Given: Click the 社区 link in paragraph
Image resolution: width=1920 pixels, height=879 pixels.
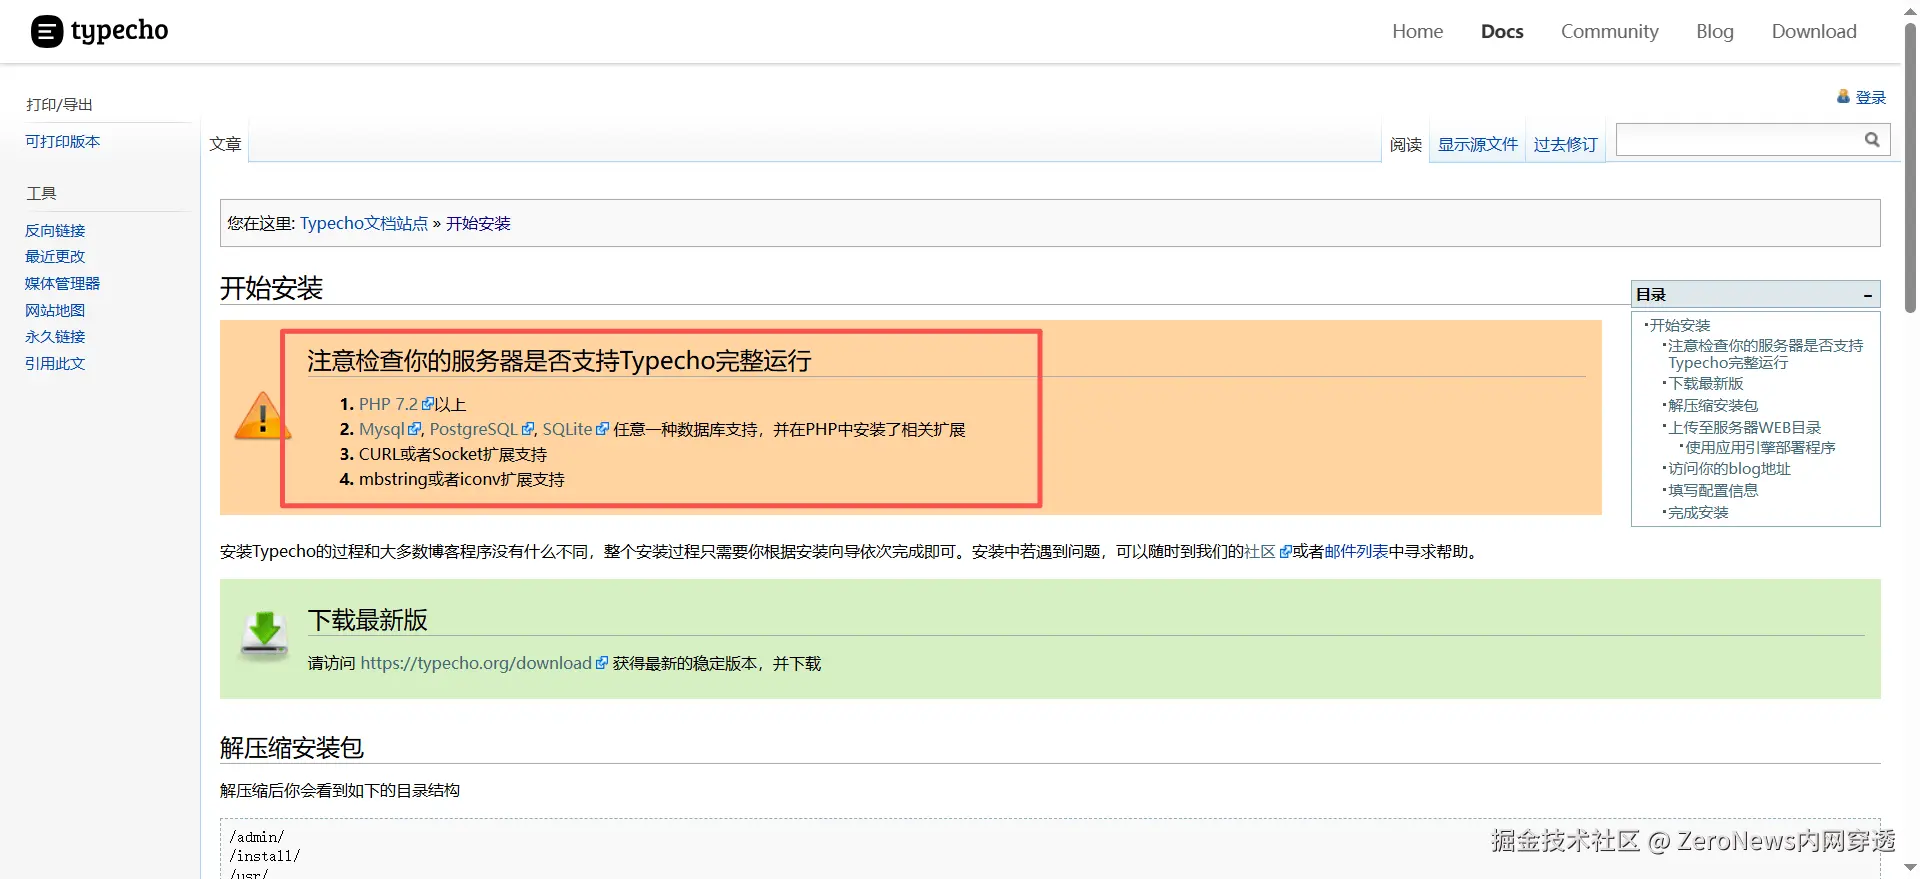Looking at the screenshot, I should point(1260,552).
